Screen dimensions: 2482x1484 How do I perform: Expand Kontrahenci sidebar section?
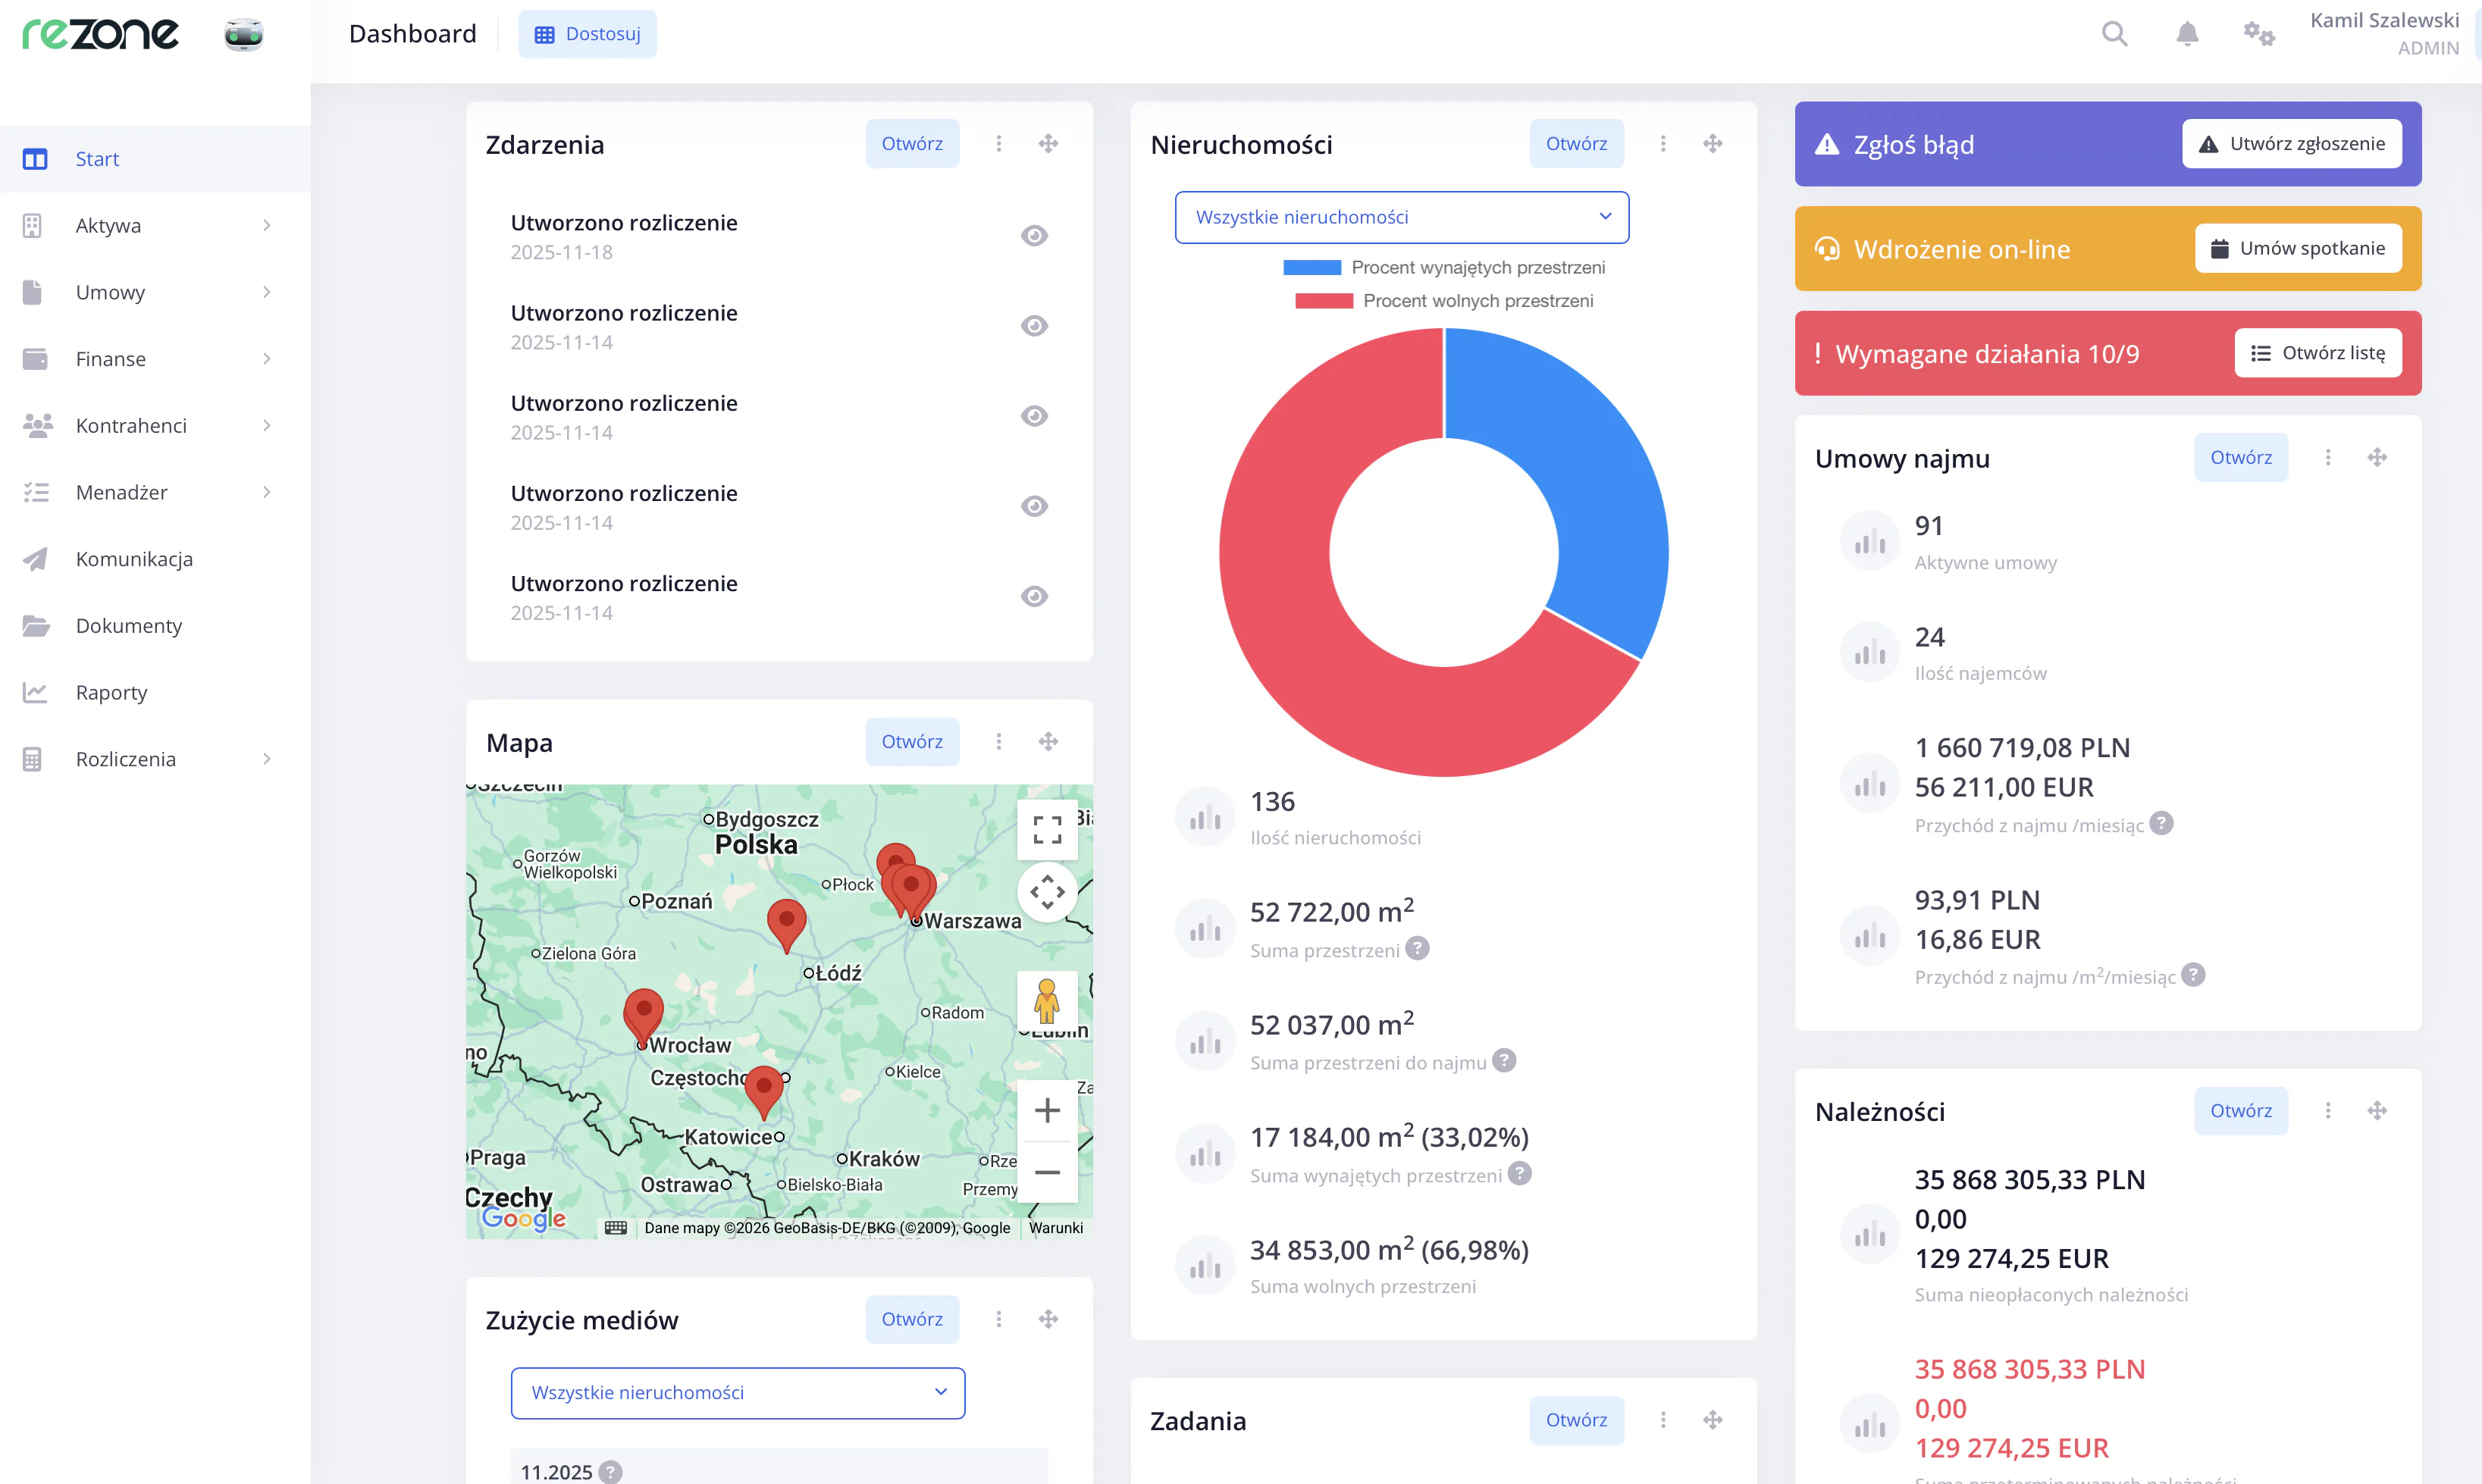pyautogui.click(x=155, y=426)
